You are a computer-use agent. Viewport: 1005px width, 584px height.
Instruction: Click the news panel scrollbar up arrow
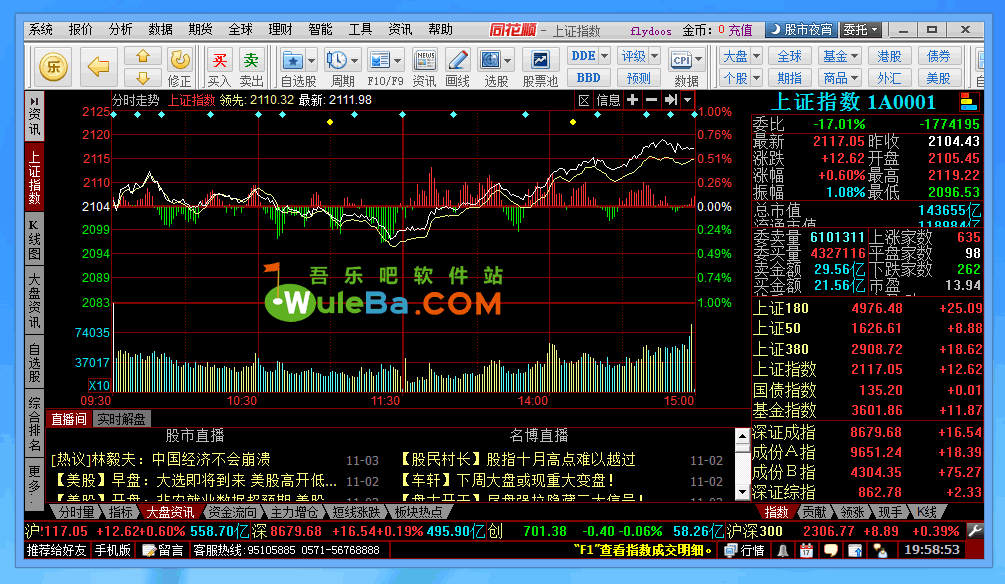click(742, 436)
